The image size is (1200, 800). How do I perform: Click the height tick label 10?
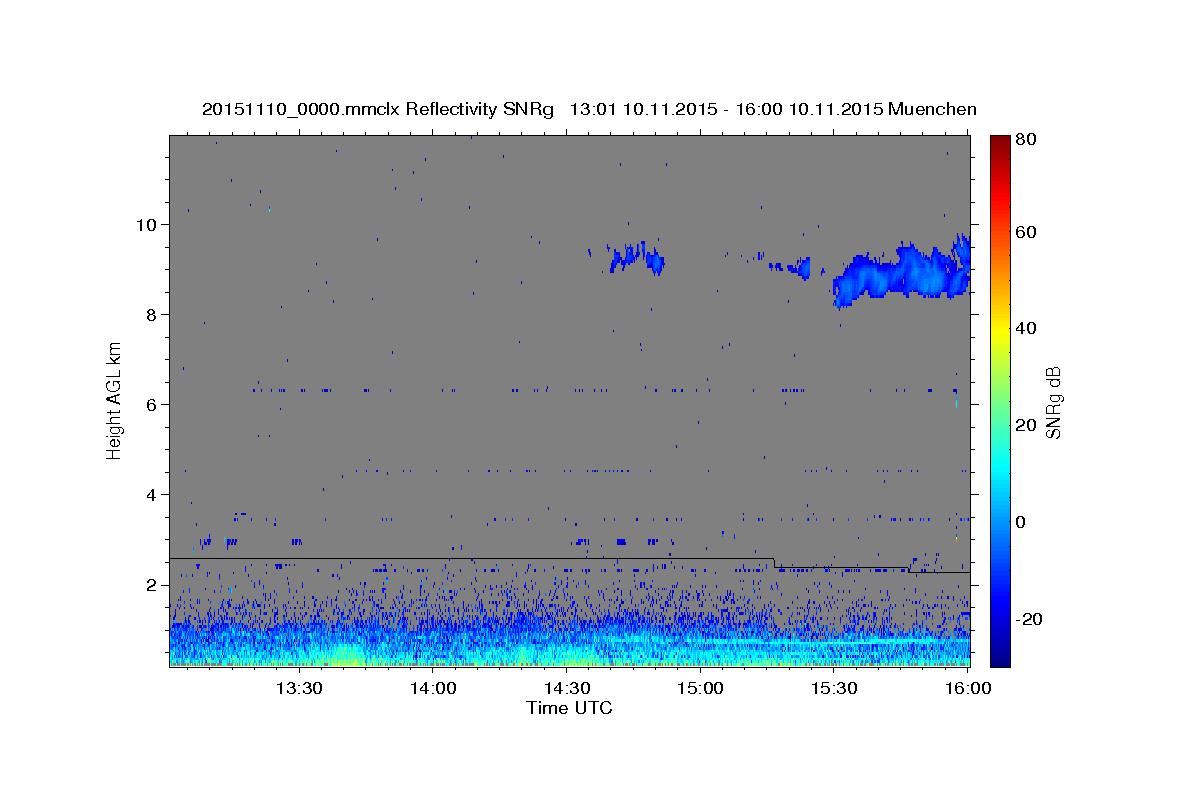[149, 224]
